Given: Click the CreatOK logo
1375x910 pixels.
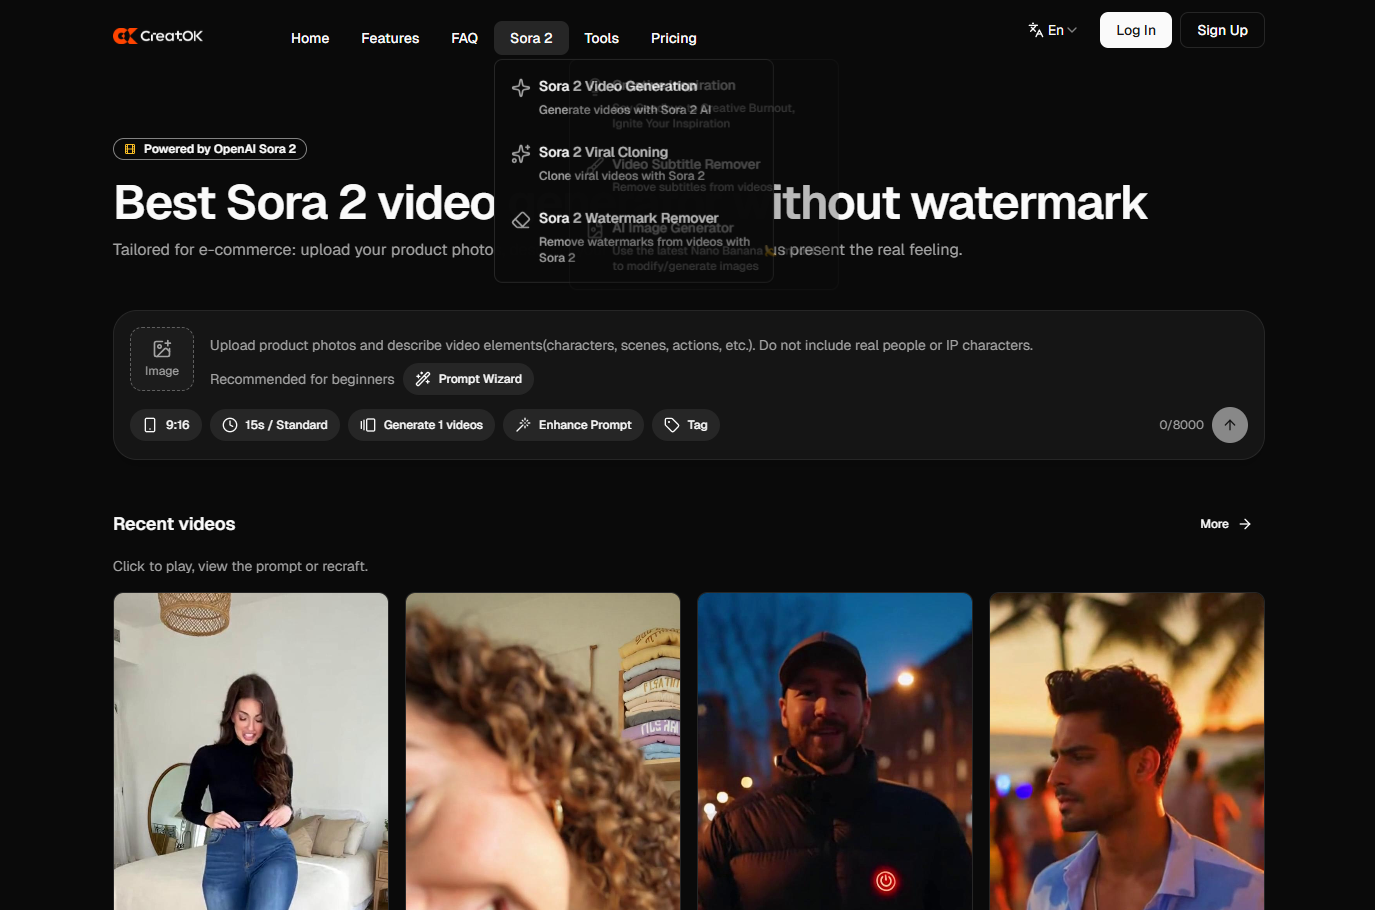Looking at the screenshot, I should (158, 36).
